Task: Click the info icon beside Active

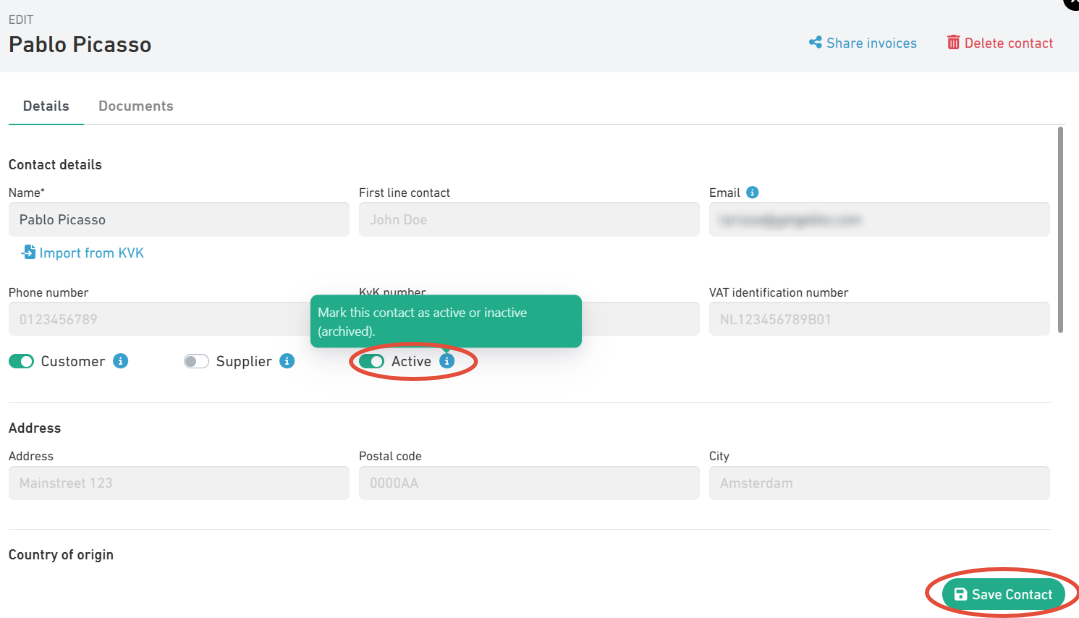Action: click(447, 361)
